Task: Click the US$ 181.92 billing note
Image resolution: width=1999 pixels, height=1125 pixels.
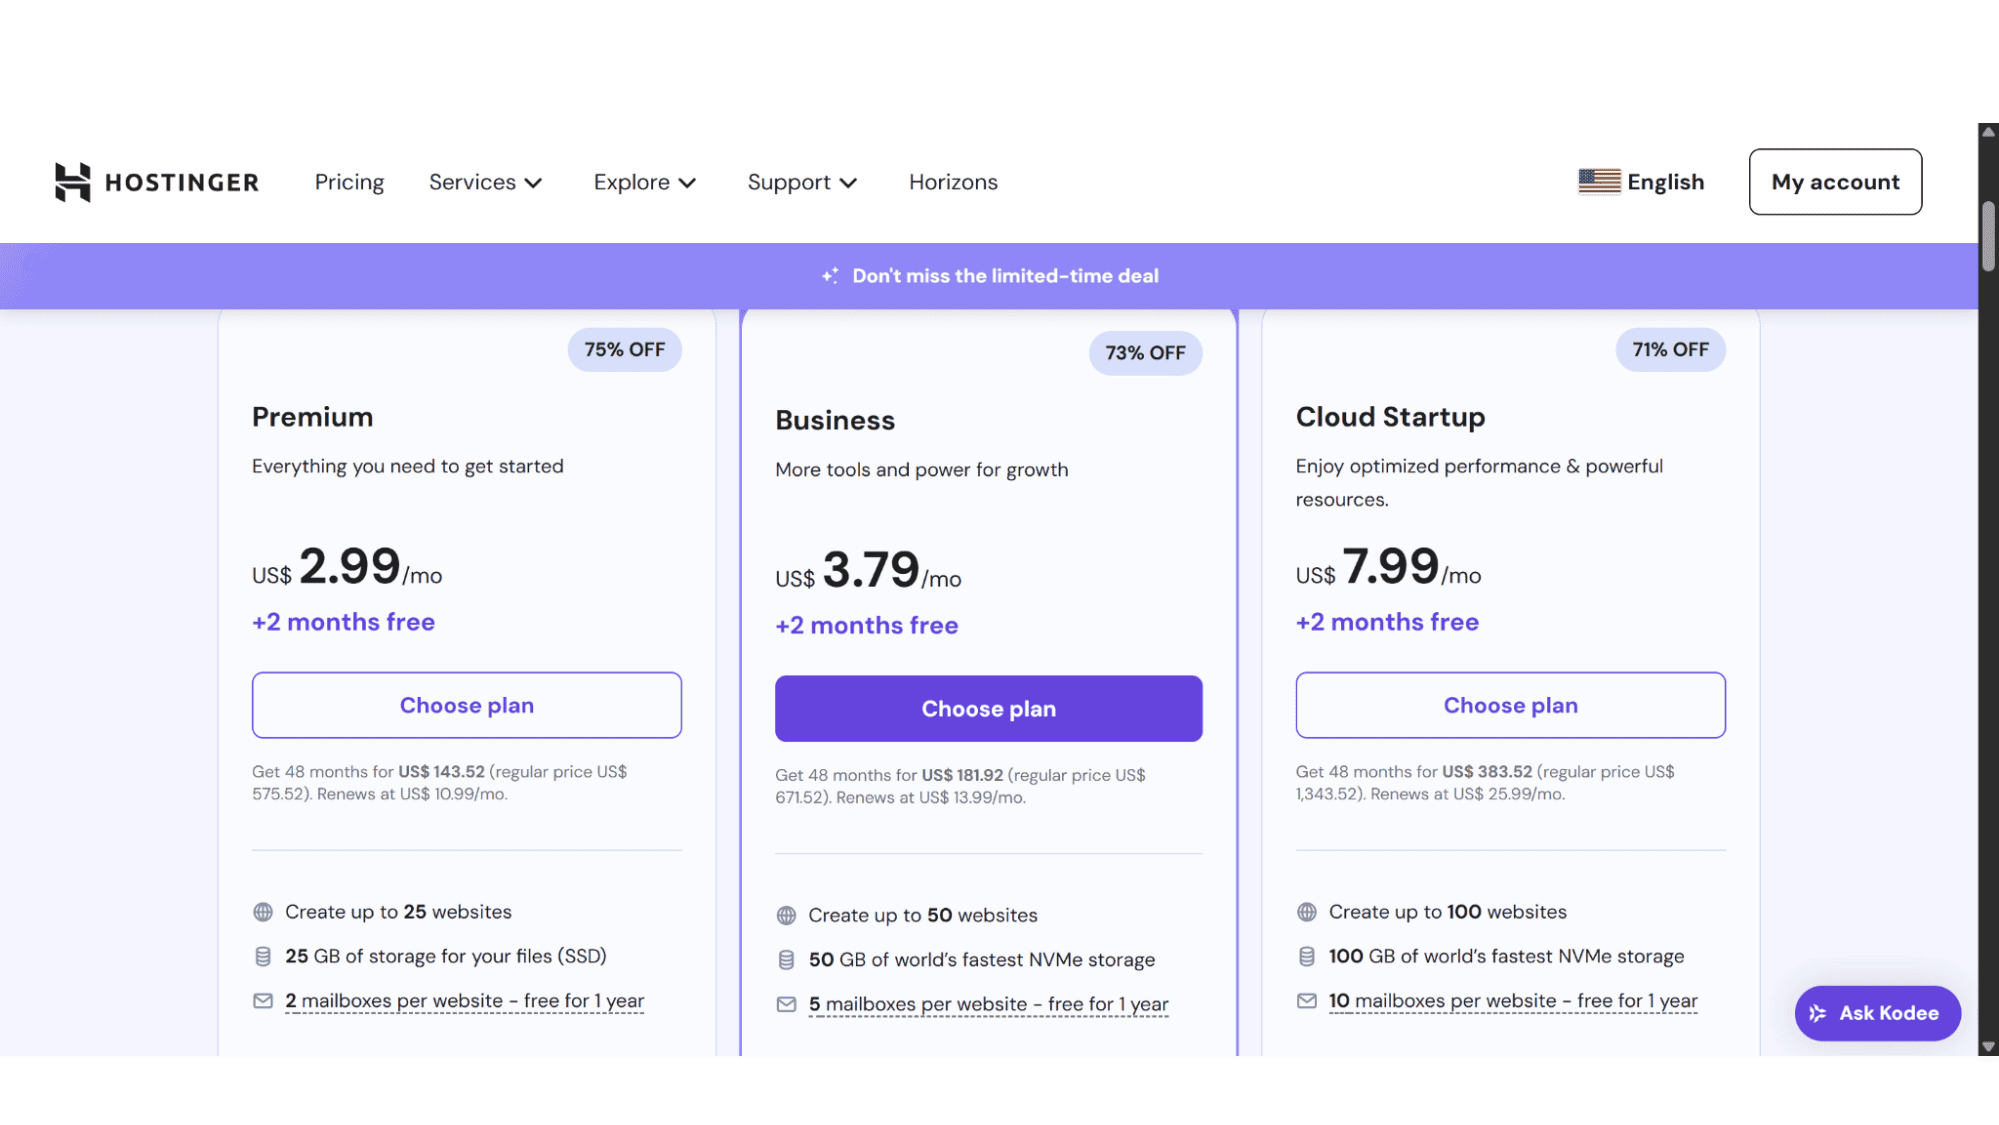Action: (961, 786)
